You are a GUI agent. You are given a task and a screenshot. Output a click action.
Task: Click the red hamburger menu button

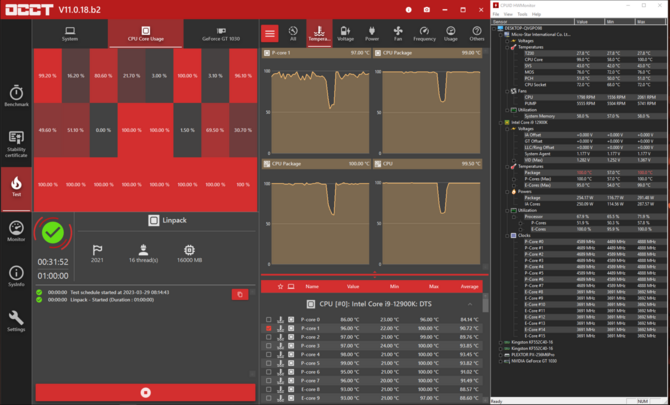coord(270,33)
